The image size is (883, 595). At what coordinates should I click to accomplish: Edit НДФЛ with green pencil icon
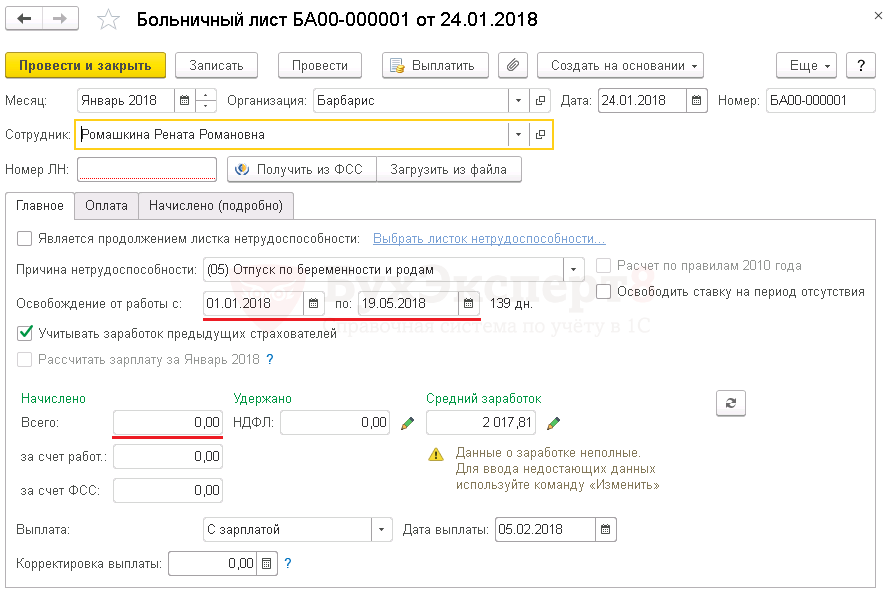pos(407,423)
